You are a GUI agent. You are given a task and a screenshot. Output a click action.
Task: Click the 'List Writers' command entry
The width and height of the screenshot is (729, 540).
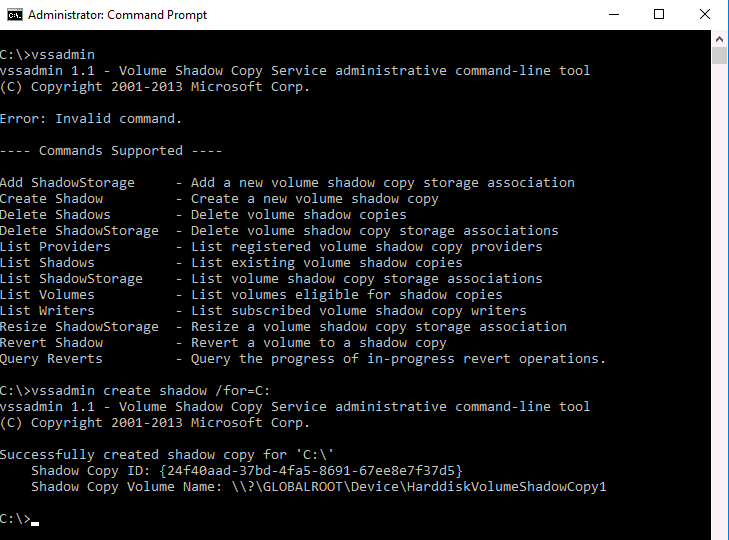(47, 311)
